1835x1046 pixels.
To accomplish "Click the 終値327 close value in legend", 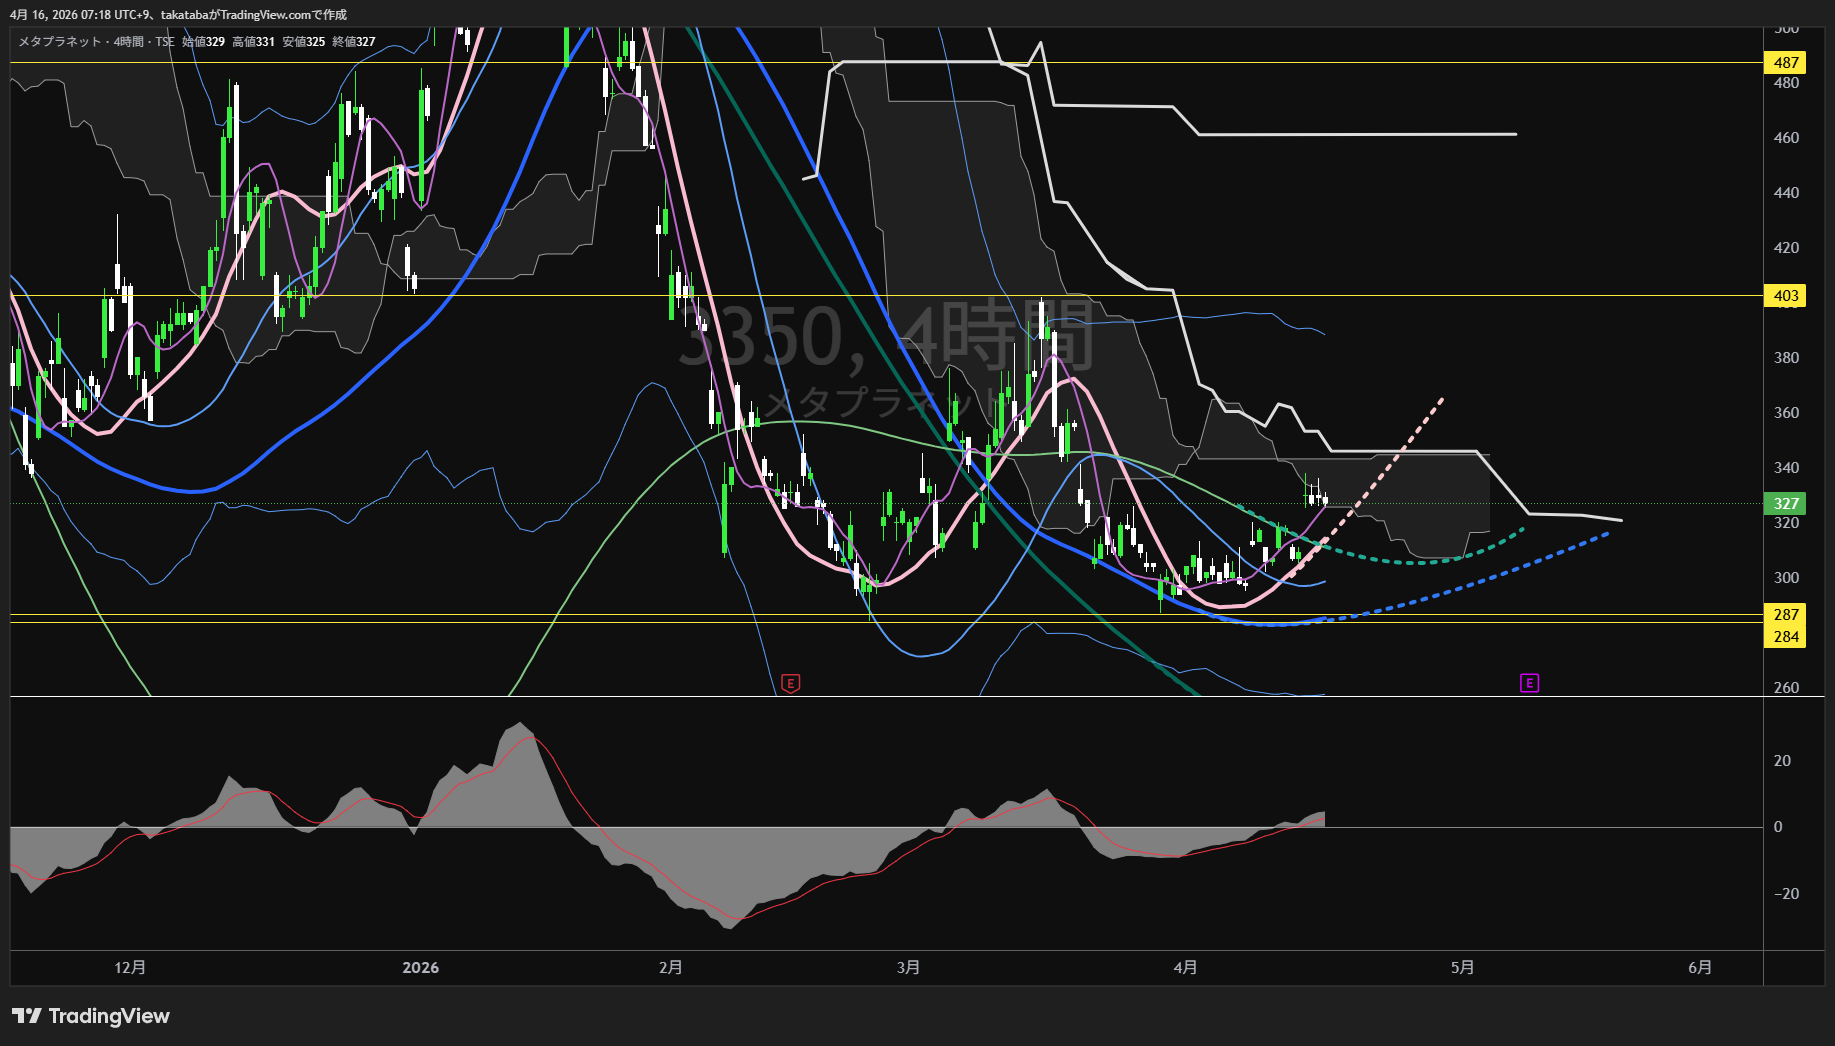I will (354, 42).
